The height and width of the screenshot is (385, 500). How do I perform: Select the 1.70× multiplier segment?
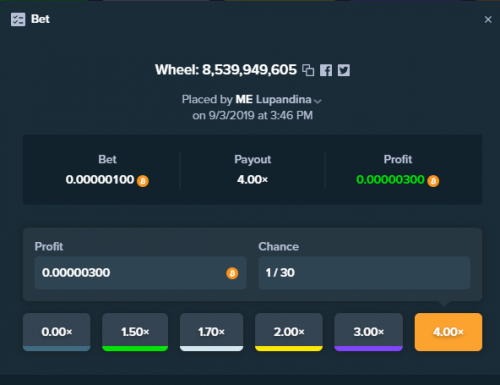[x=211, y=332]
